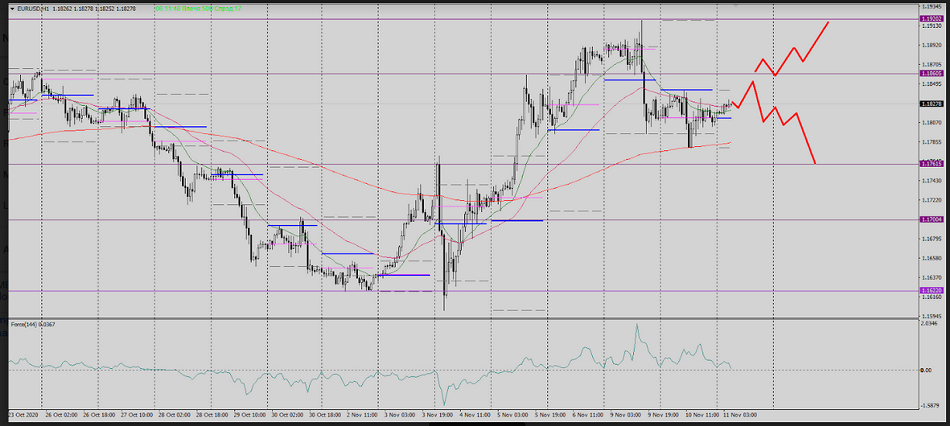
Task: Click the 30 Oct 18:00 time label
Action: (x=326, y=414)
